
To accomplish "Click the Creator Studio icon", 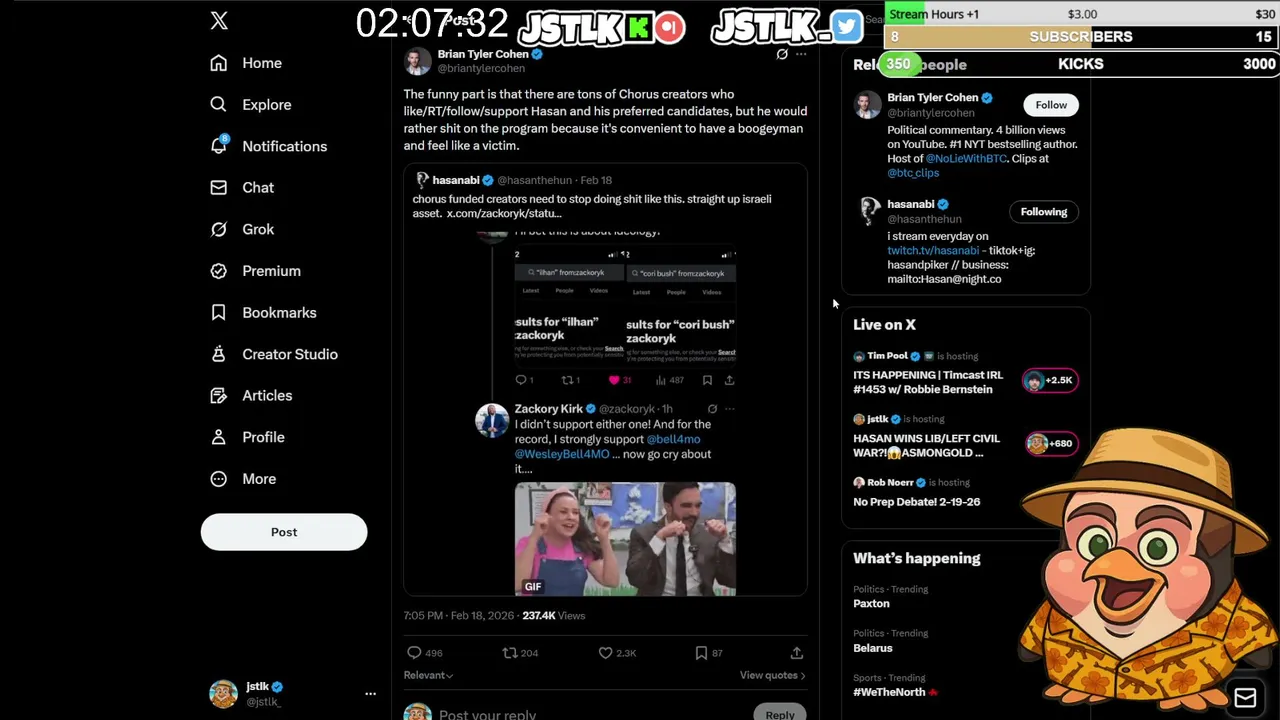I will (x=219, y=354).
